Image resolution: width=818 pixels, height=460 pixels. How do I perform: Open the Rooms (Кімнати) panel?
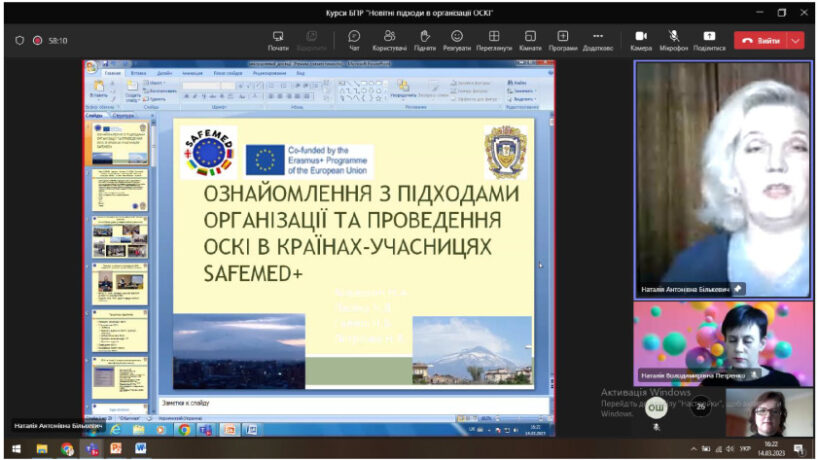530,38
